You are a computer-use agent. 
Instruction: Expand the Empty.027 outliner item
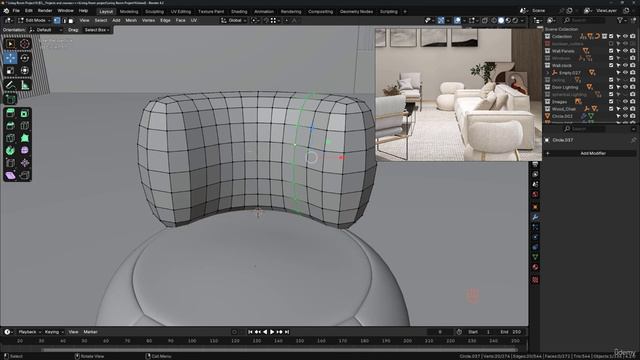548,73
